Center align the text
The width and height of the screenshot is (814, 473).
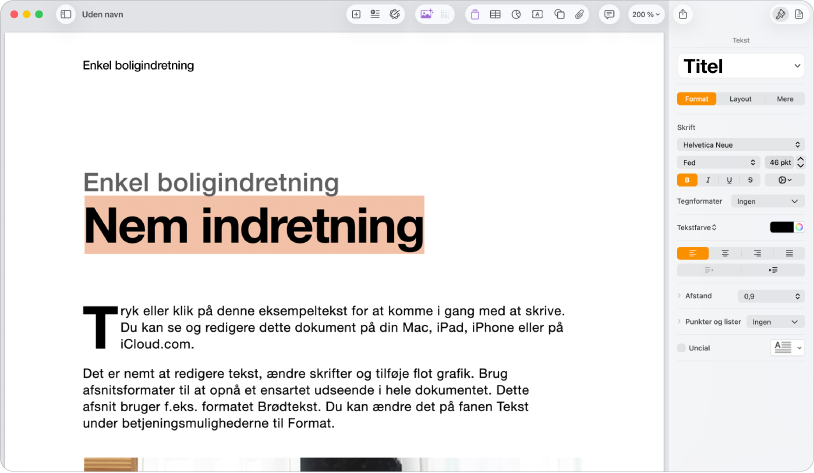tap(725, 253)
